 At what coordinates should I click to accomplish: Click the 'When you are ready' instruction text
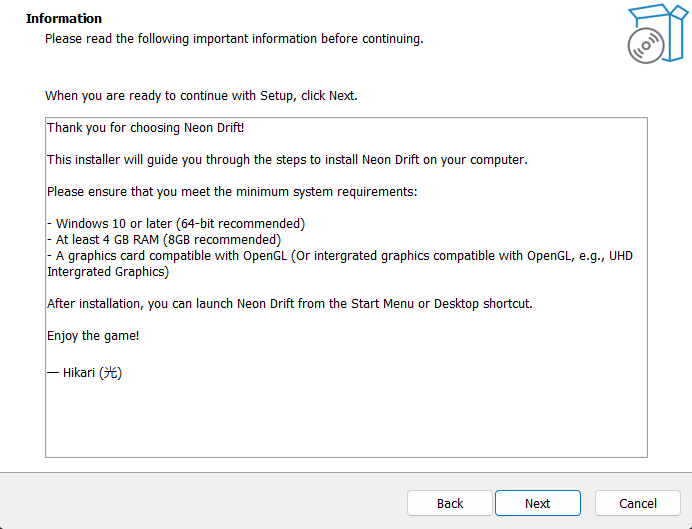pyautogui.click(x=201, y=96)
